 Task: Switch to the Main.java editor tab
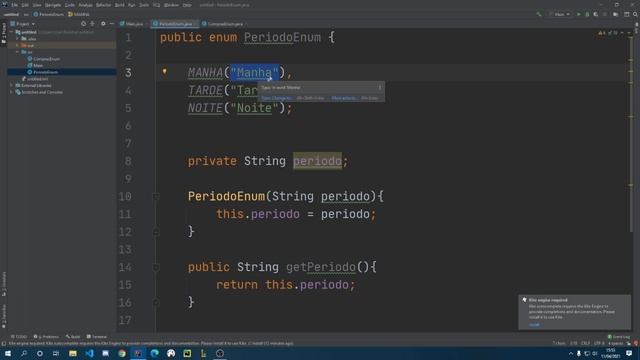(x=132, y=24)
